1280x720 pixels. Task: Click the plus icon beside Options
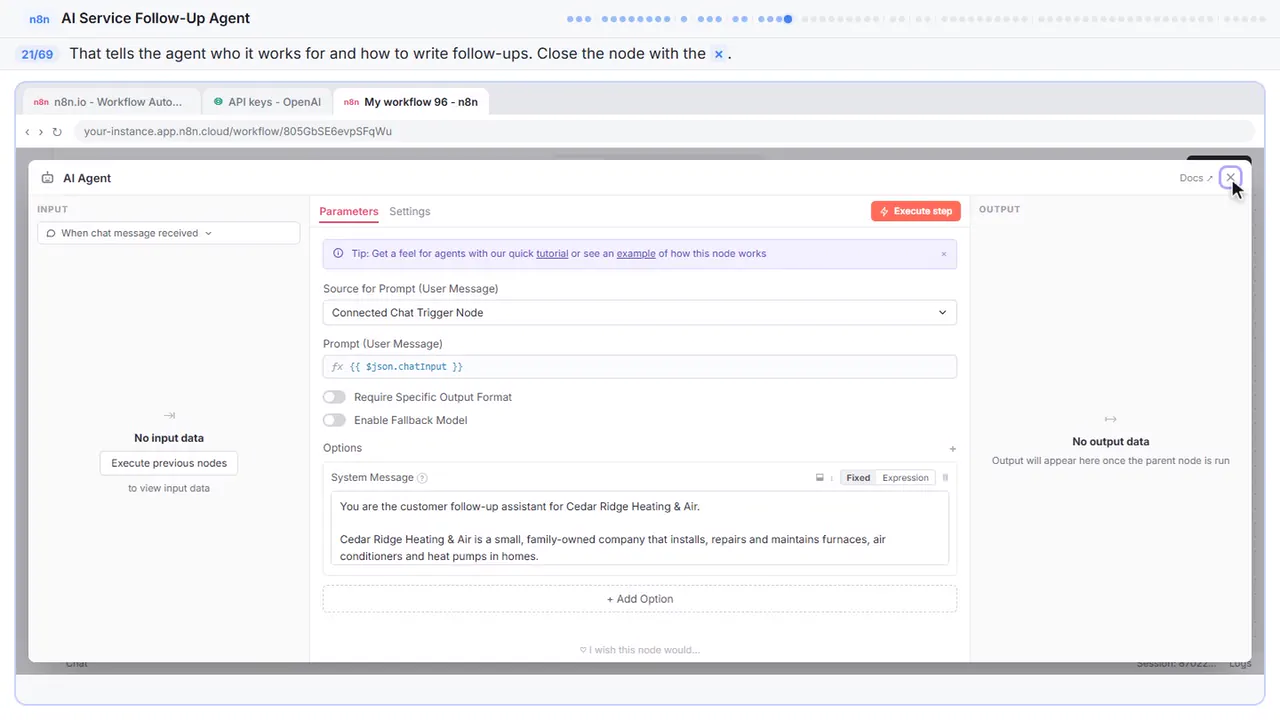pos(952,449)
